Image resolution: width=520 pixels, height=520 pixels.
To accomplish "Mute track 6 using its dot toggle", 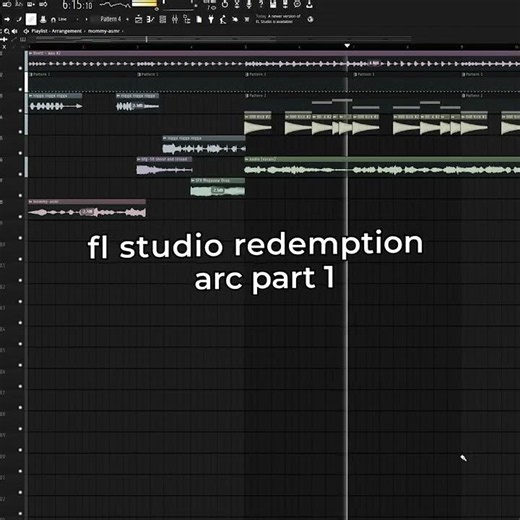I will (x=20, y=174).
